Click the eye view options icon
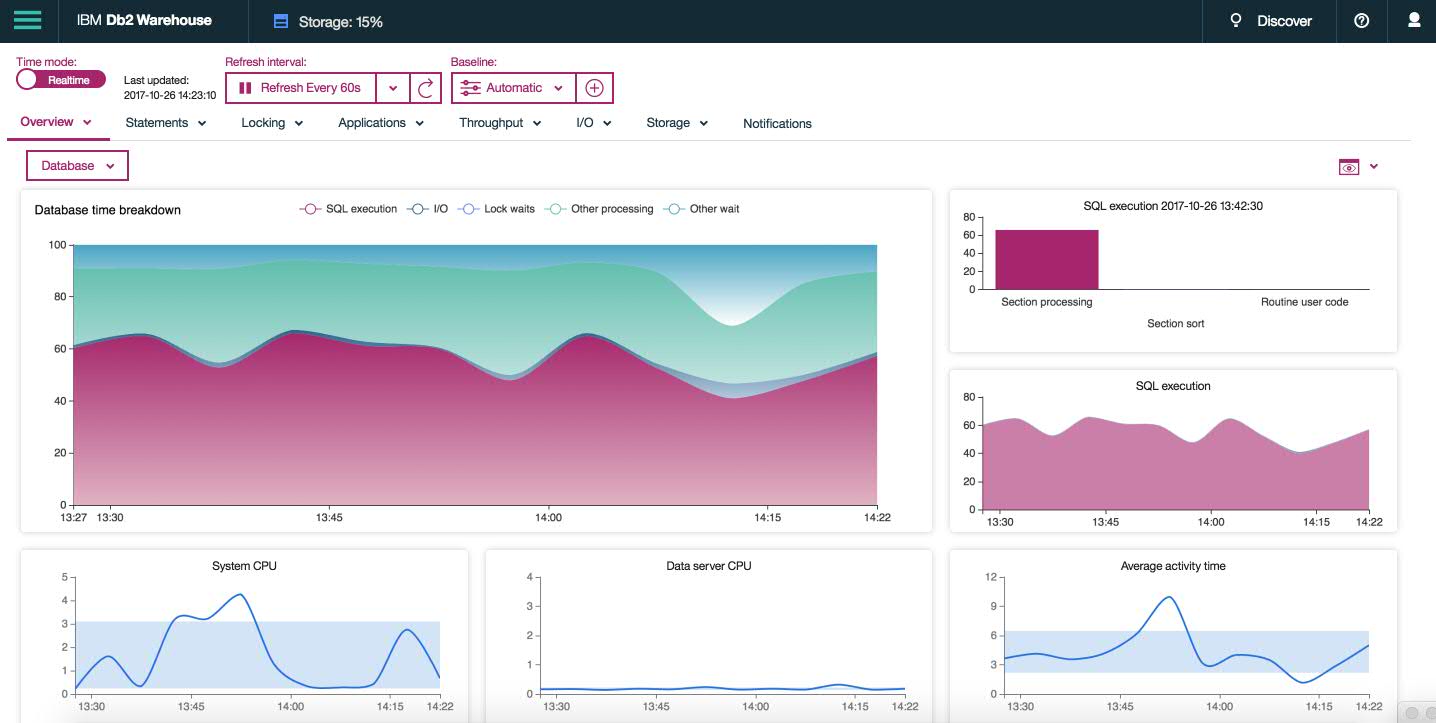The width and height of the screenshot is (1436, 723). 1349,167
